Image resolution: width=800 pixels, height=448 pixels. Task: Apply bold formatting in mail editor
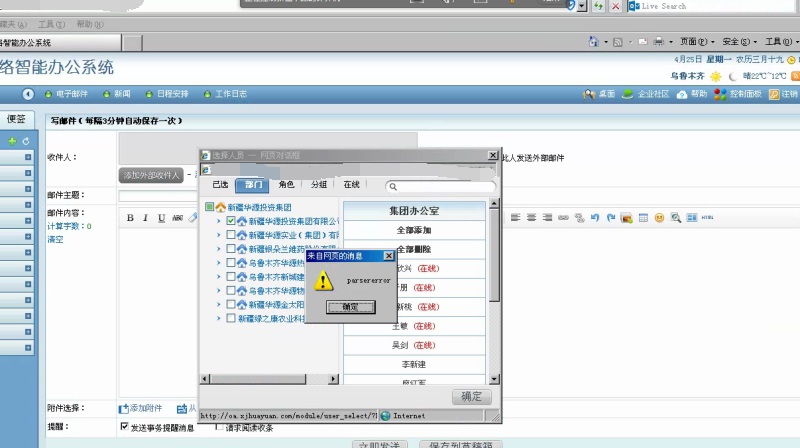coord(130,218)
